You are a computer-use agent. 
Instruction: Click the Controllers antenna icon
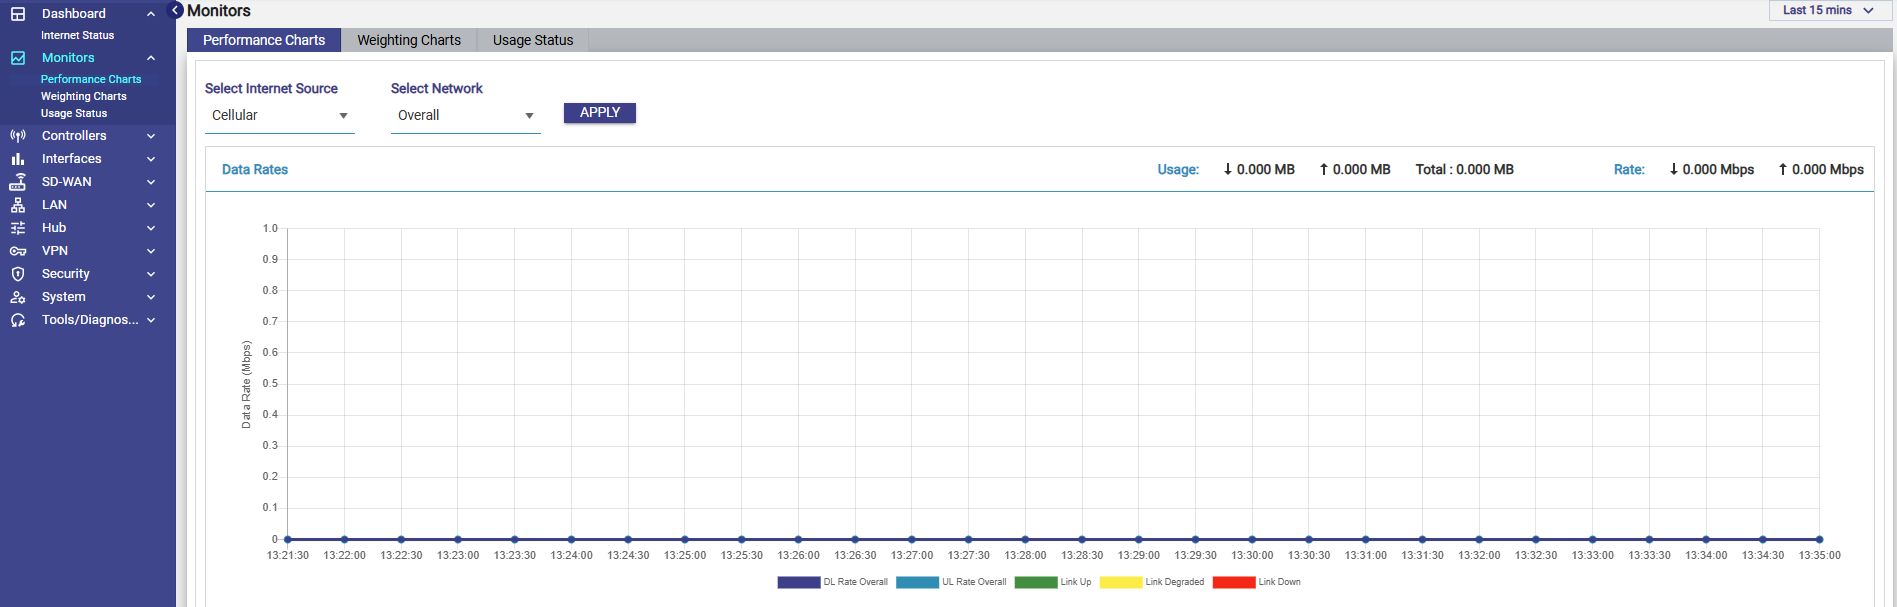(x=18, y=136)
